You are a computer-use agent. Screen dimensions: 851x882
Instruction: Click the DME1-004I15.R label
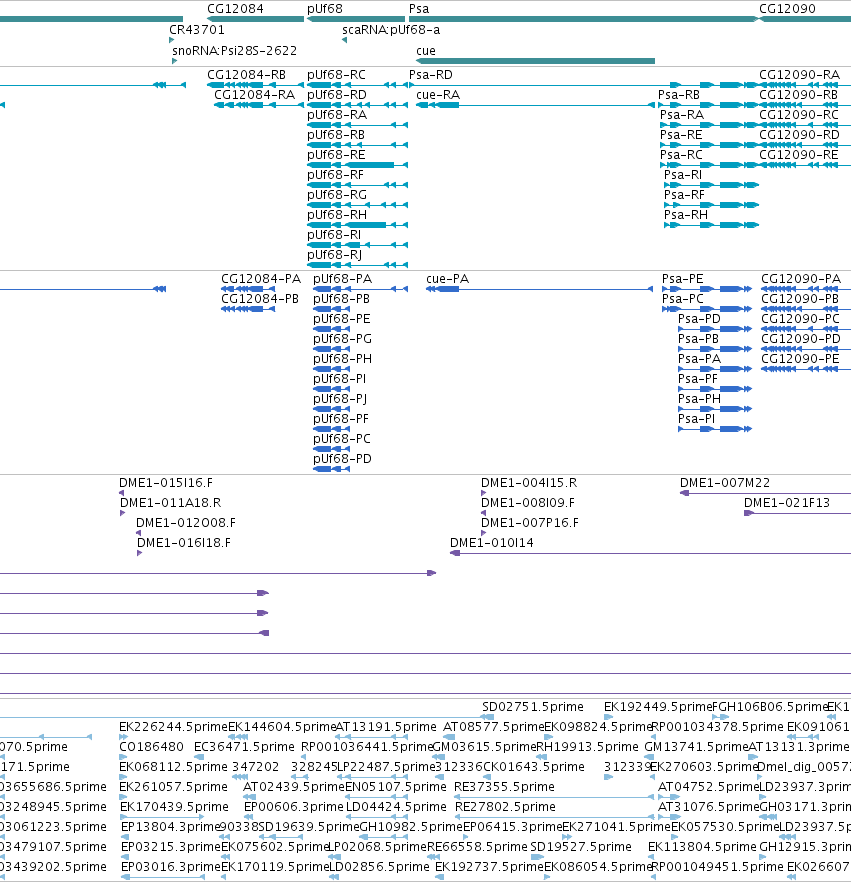[529, 483]
